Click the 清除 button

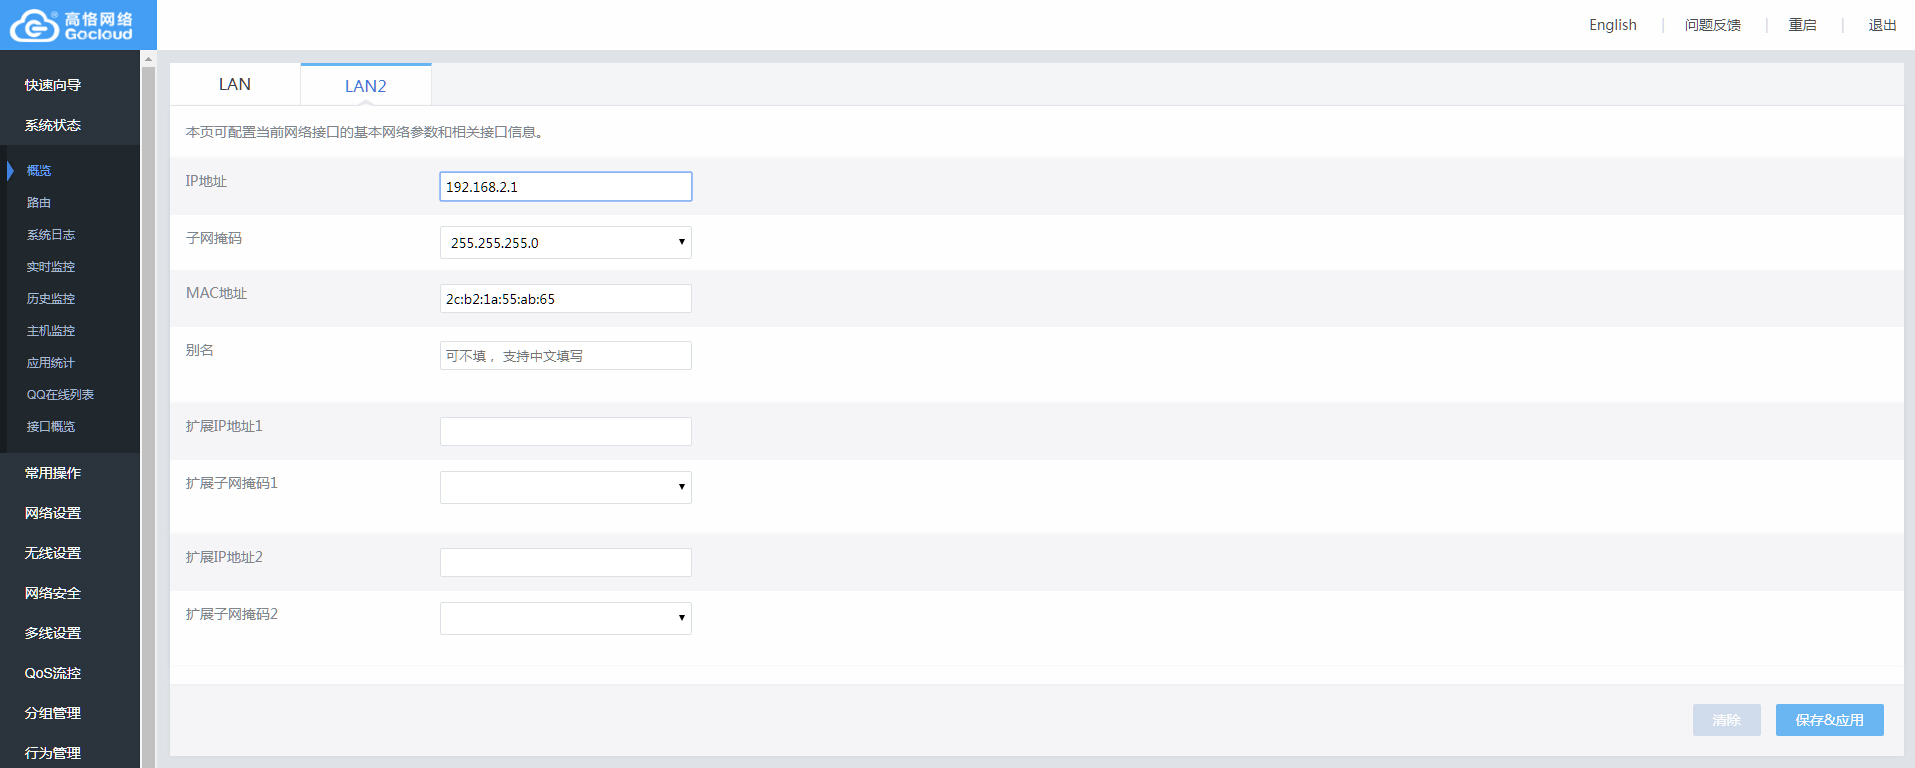[1727, 720]
